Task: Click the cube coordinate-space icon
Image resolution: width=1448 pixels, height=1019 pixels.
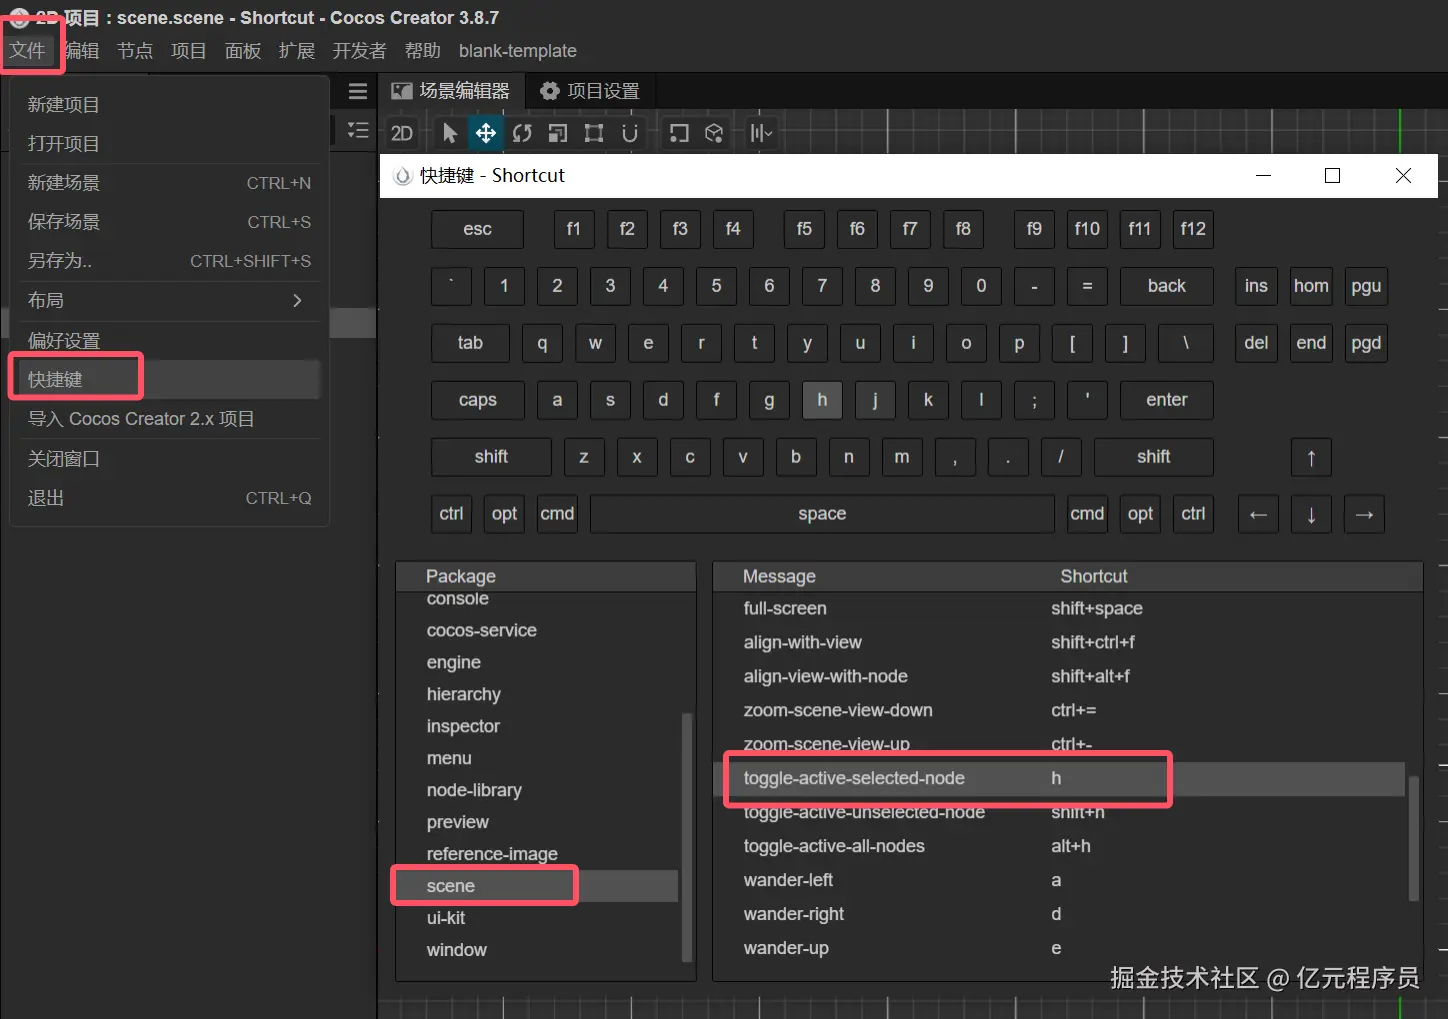Action: coord(714,133)
